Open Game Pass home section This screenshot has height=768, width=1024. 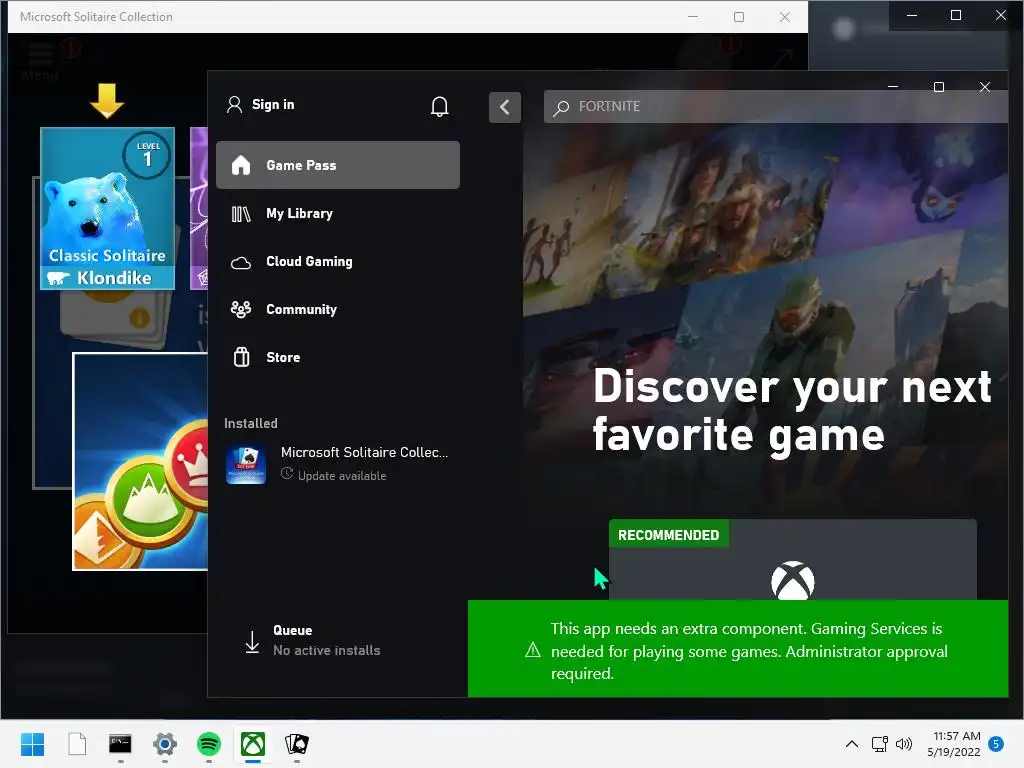tap(338, 165)
